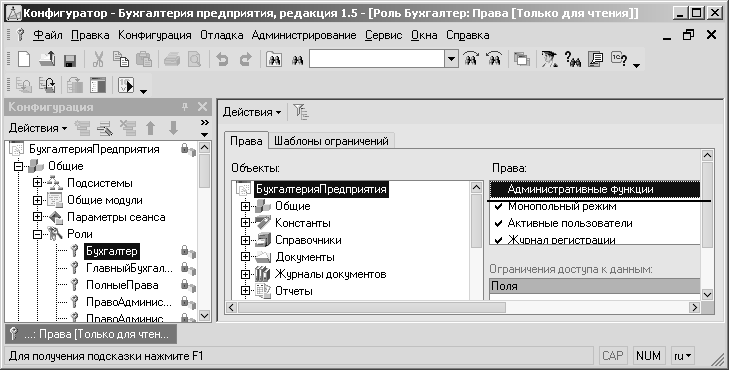The image size is (729, 370).
Task: Click the Save diskette icon
Action: point(70,60)
